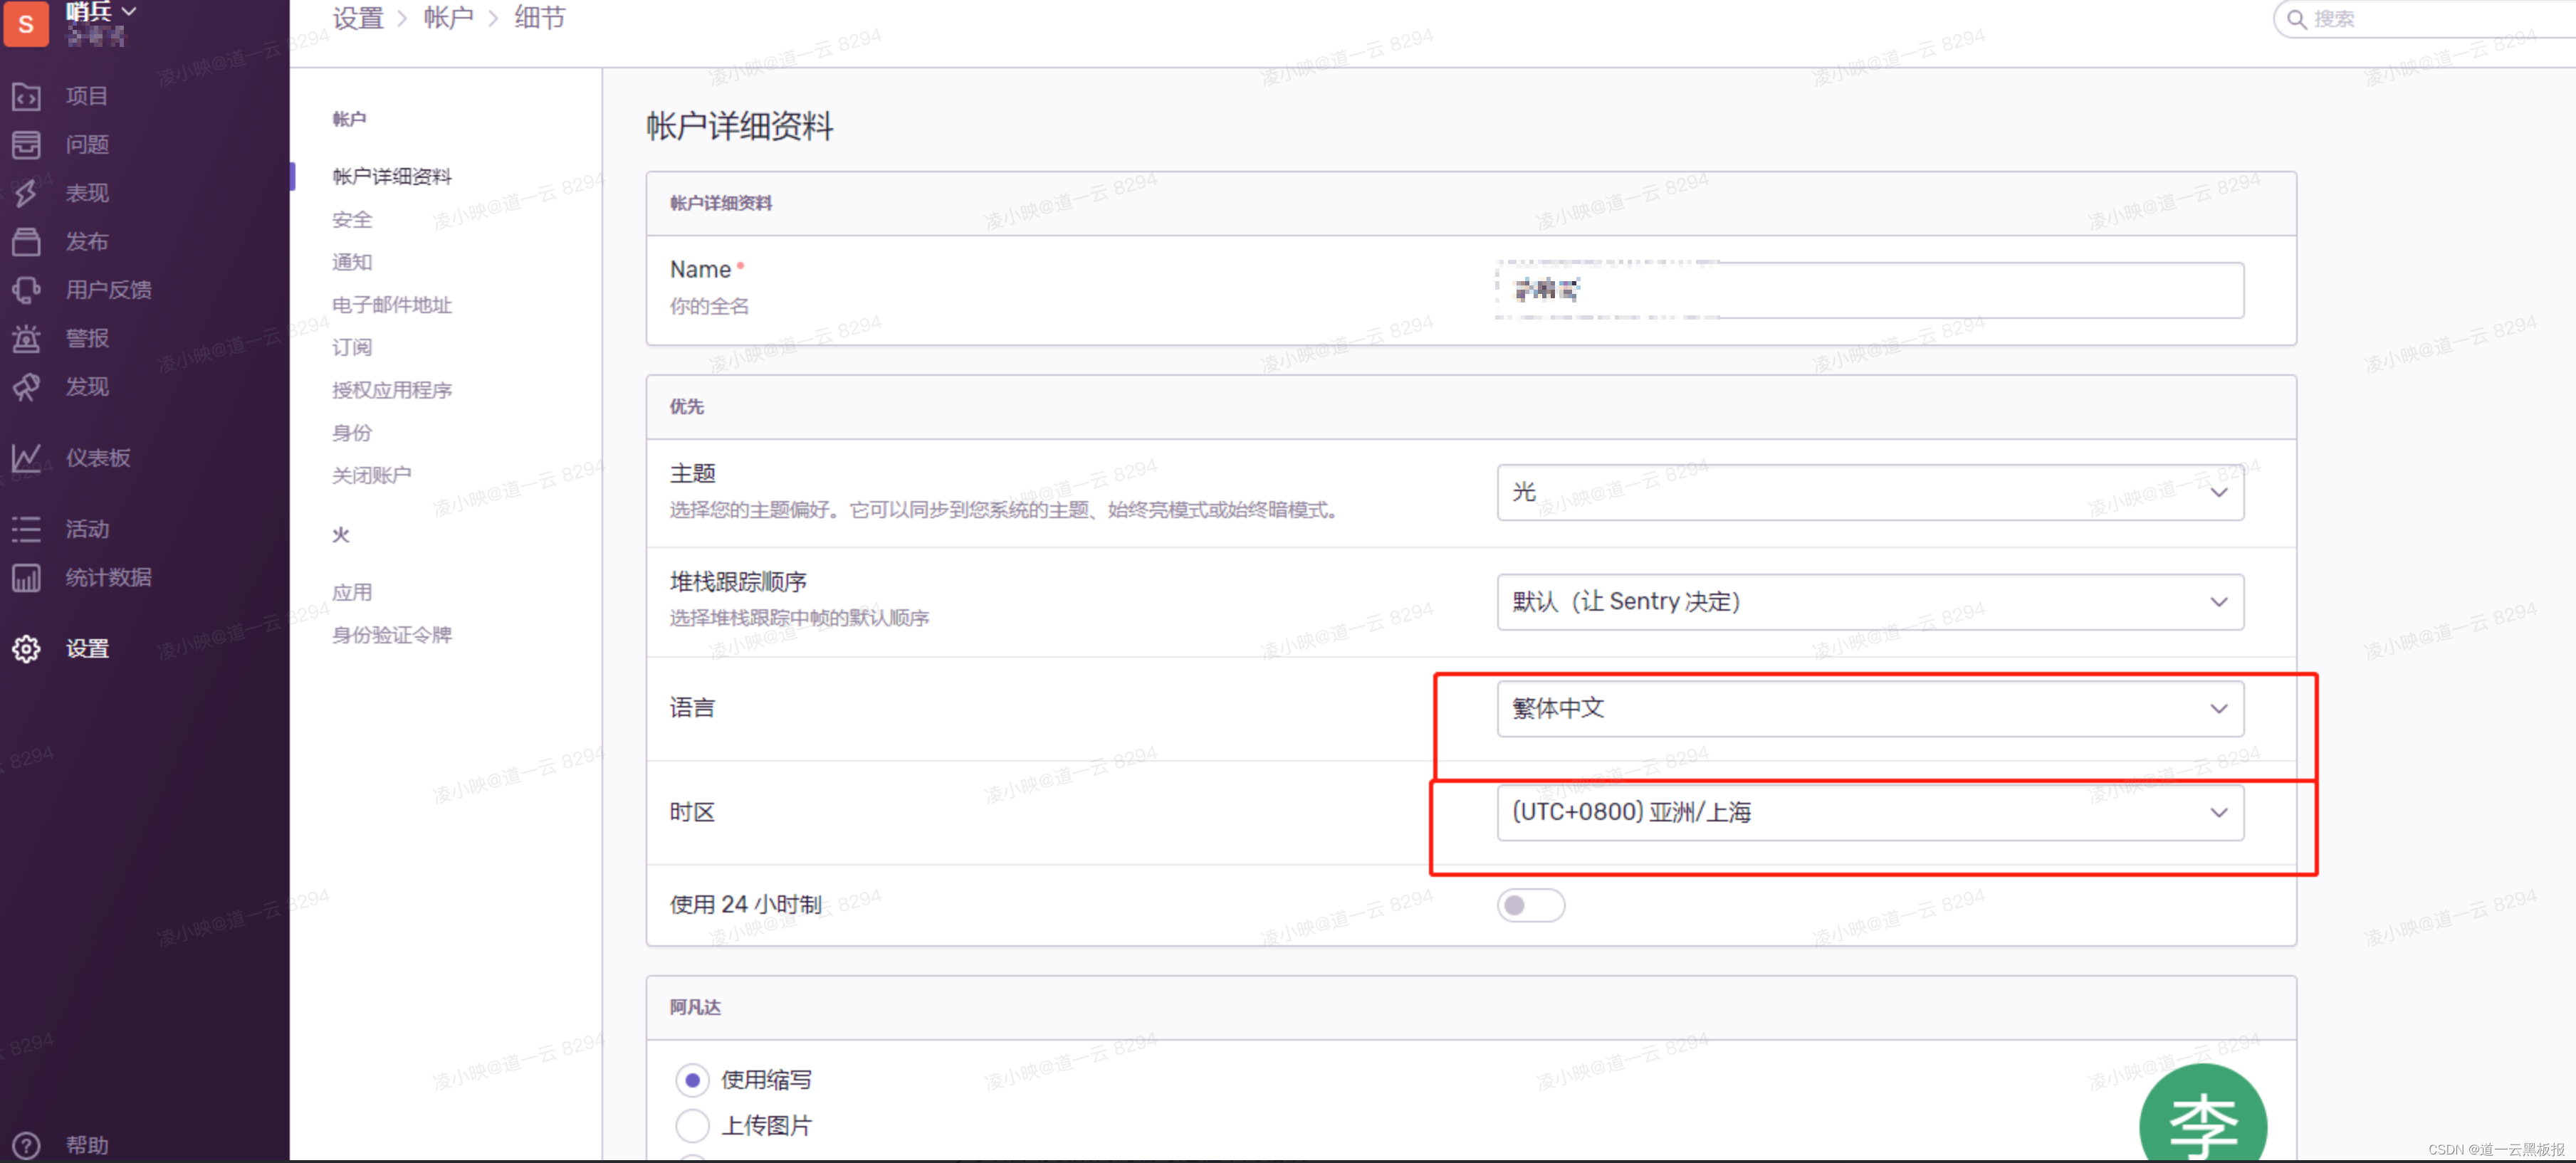Open the 问题 issues icon
This screenshot has width=2576, height=1163.
click(x=26, y=144)
